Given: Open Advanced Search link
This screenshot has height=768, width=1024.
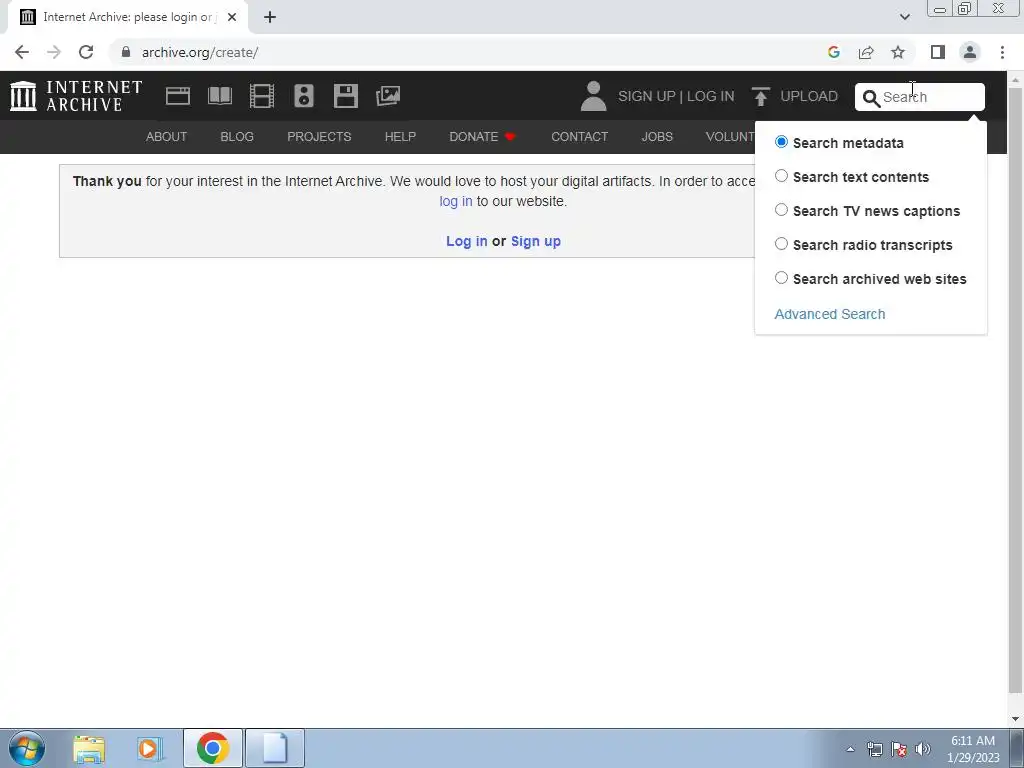Looking at the screenshot, I should [x=830, y=314].
